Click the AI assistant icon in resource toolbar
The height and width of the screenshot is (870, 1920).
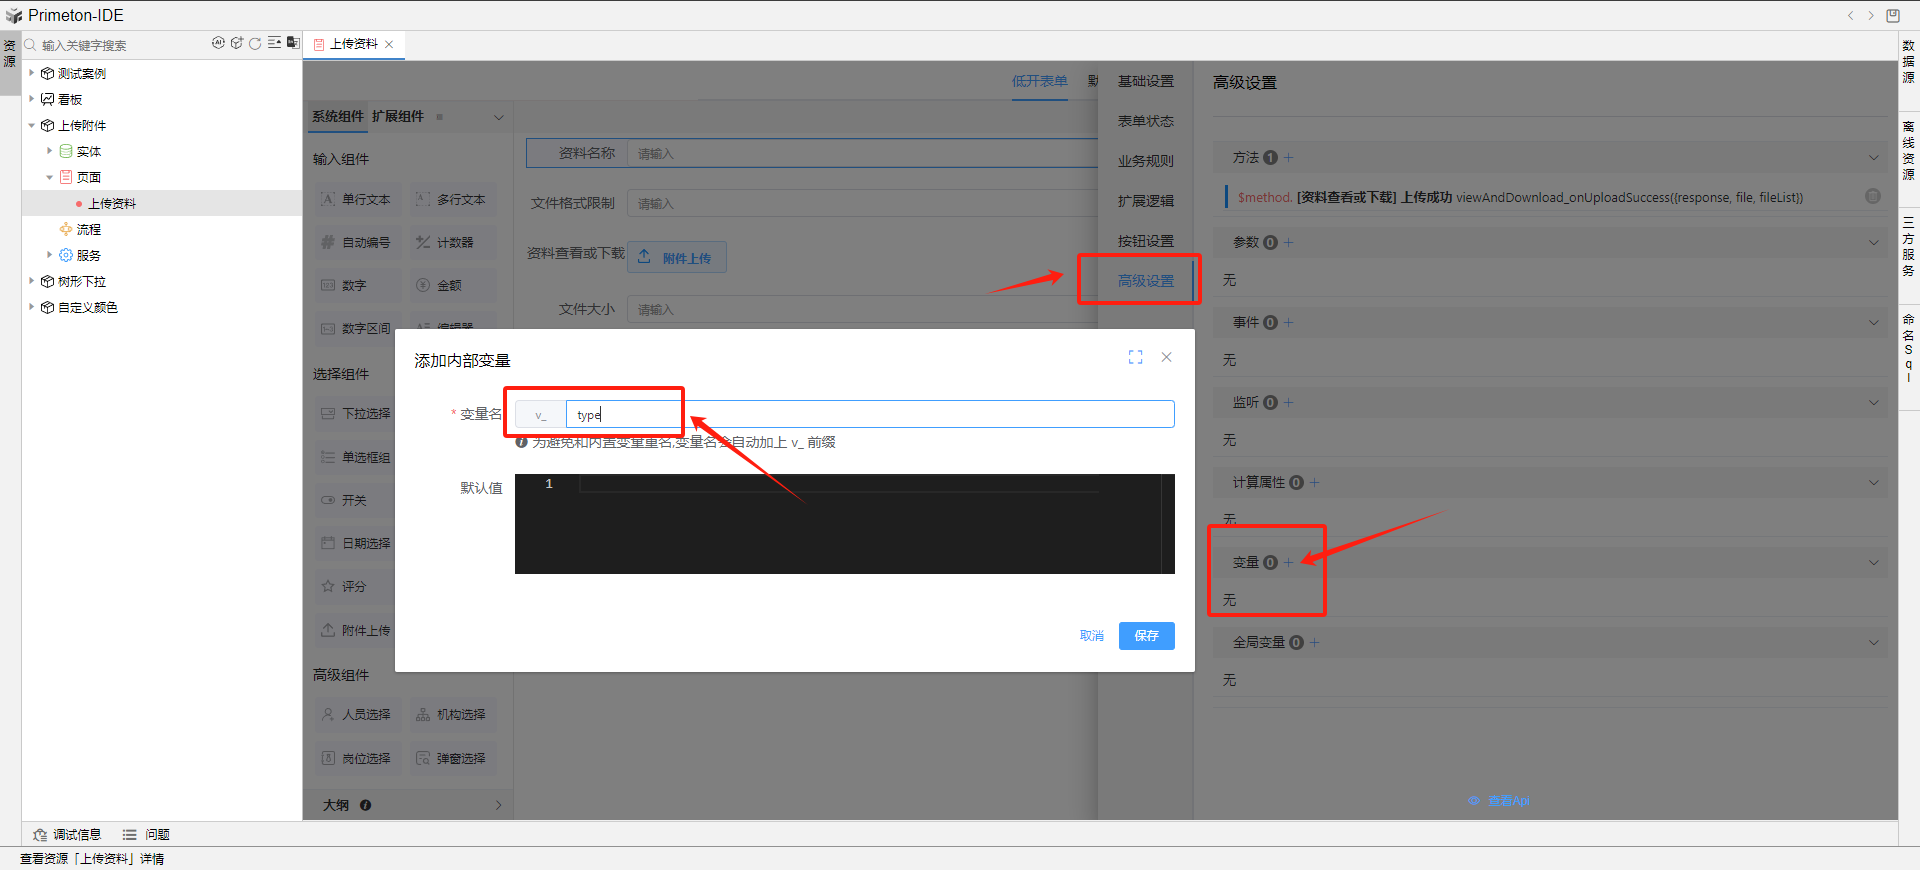tap(218, 43)
